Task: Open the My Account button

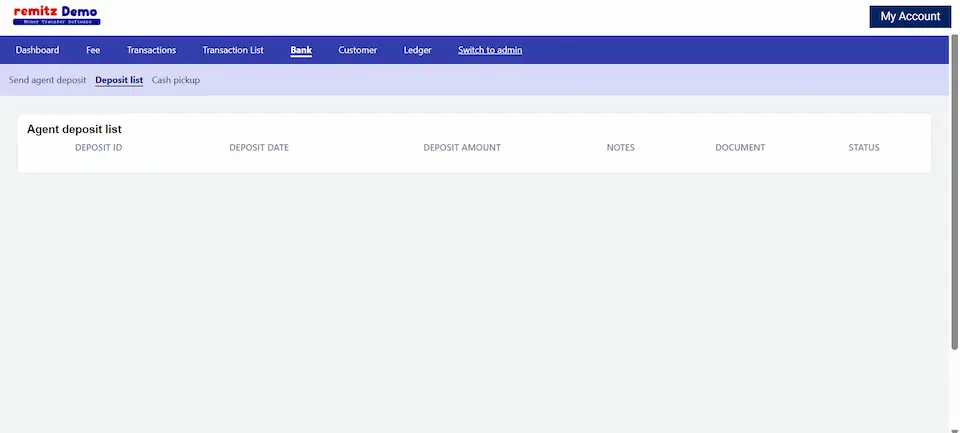Action: (910, 17)
